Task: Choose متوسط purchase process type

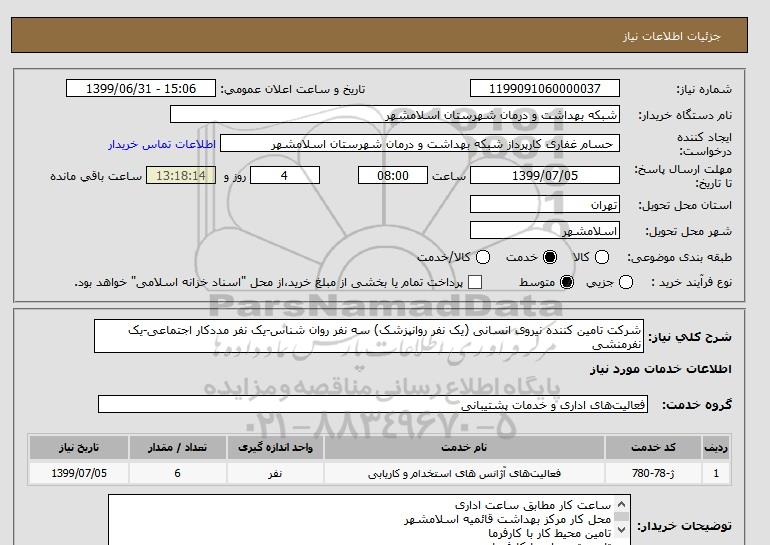Action: click(567, 282)
